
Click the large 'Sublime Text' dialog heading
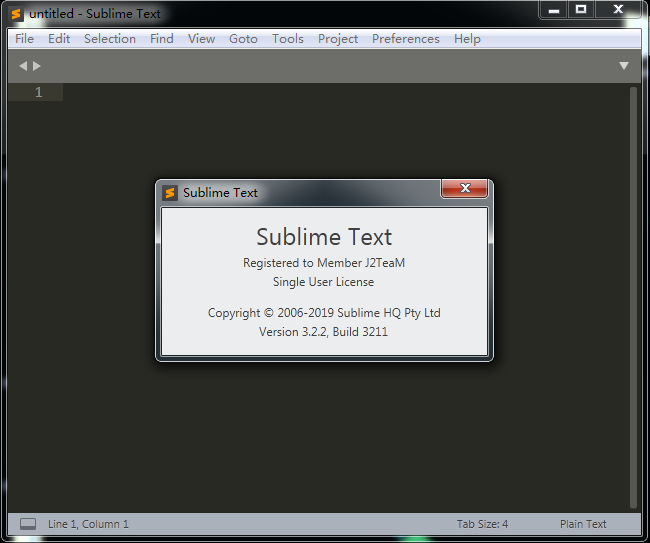324,237
